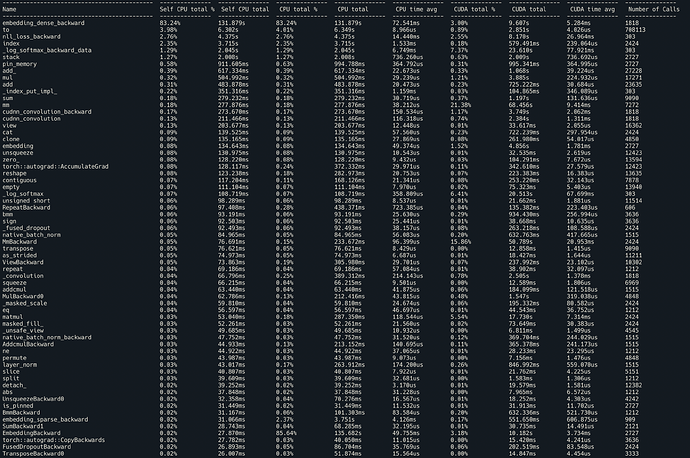Click the 85.64% CPU total value
690x458 pixels.
[286, 433]
